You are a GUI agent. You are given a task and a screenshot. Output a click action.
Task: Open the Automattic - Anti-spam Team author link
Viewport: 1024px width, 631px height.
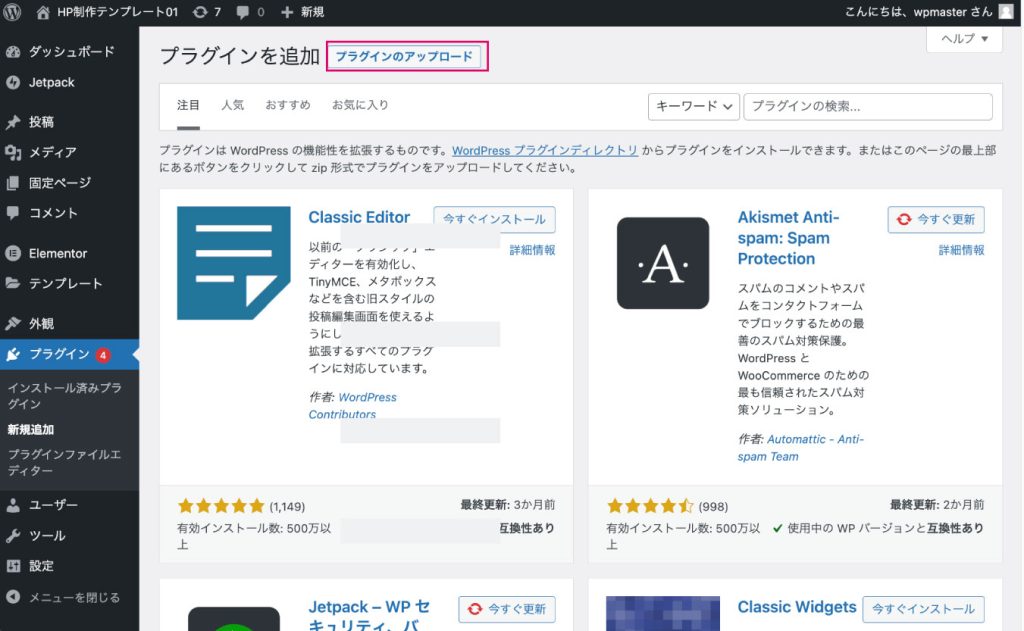(x=801, y=447)
